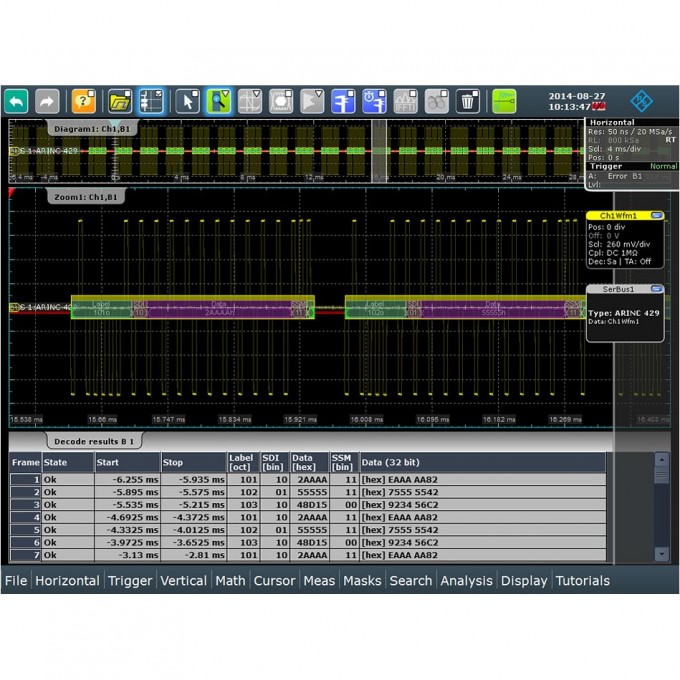Screen dimensions: 680x680
Task: Open the Tutorials menu
Action: pyautogui.click(x=582, y=581)
